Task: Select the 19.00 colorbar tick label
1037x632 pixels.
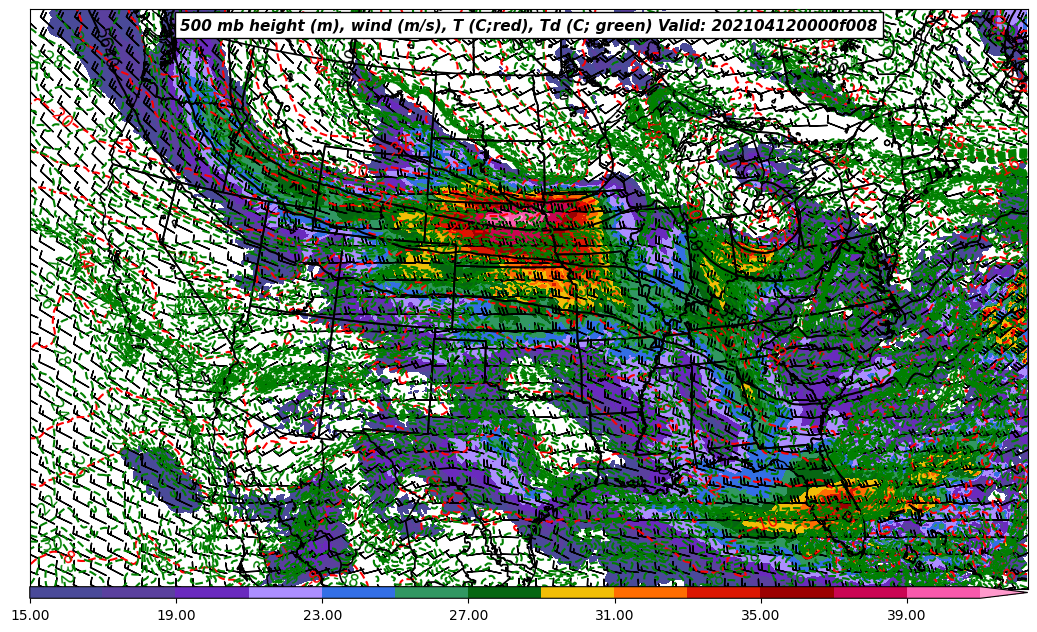Action: click(x=176, y=615)
